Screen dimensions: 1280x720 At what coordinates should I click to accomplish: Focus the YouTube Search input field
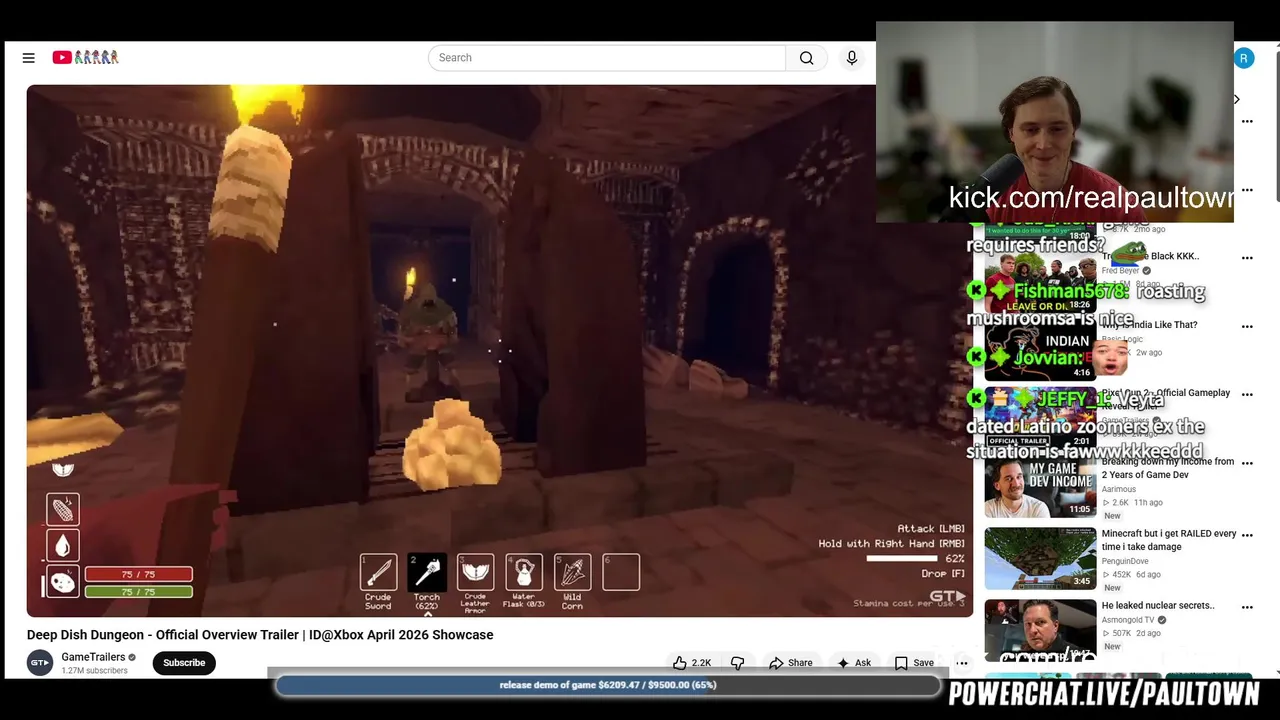click(x=607, y=58)
